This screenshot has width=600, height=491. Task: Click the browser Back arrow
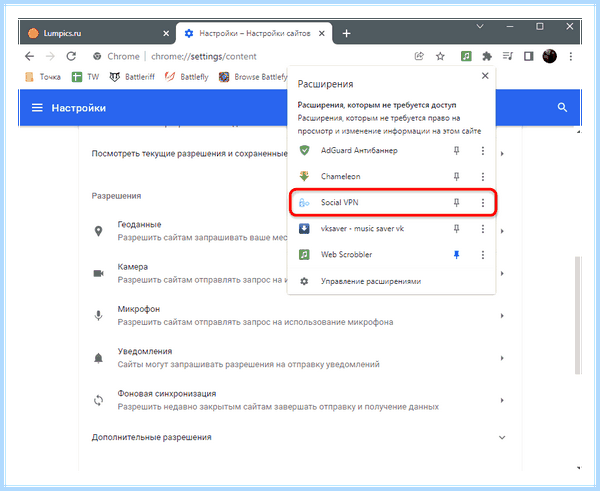pyautogui.click(x=29, y=57)
